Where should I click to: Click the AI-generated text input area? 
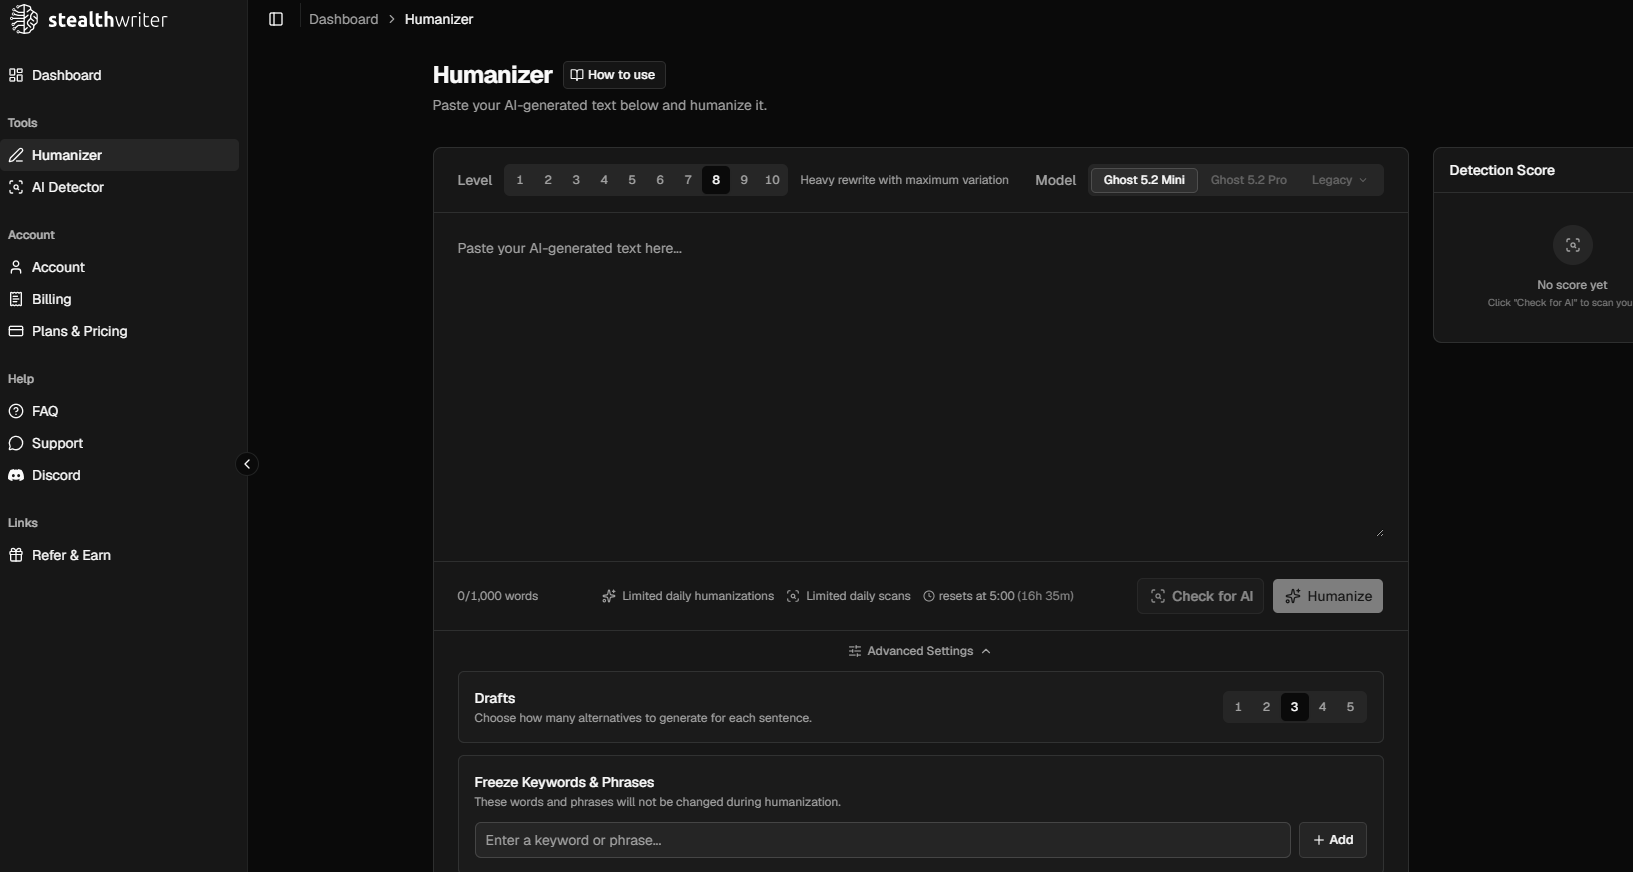click(920, 387)
